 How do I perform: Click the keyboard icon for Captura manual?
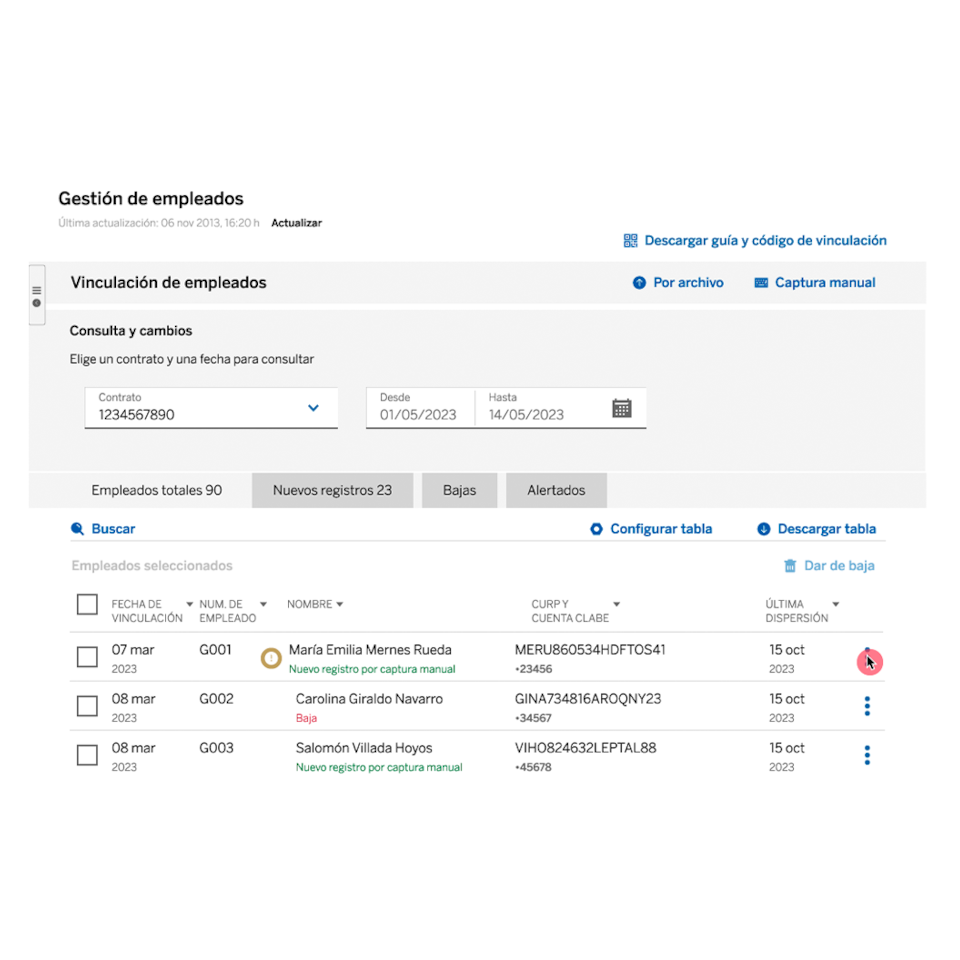[761, 283]
